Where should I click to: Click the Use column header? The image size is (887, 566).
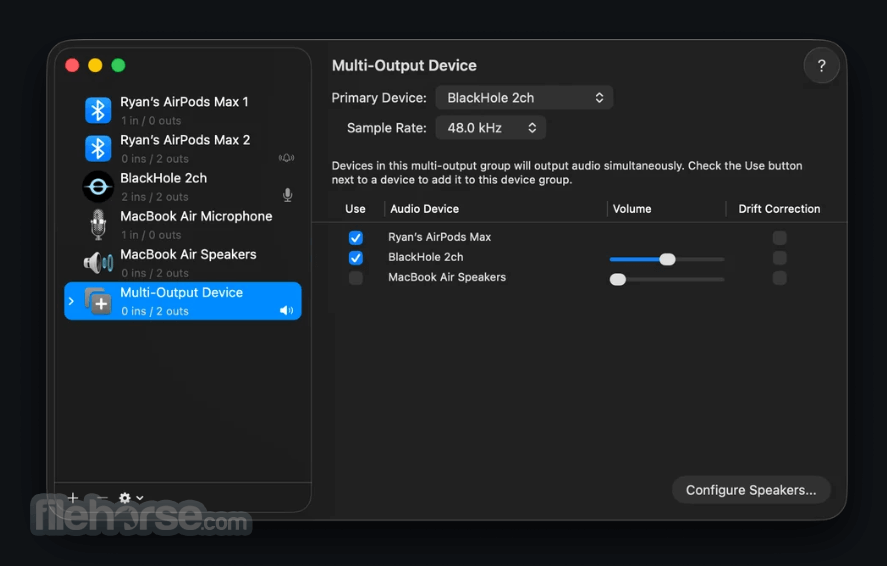click(x=355, y=209)
